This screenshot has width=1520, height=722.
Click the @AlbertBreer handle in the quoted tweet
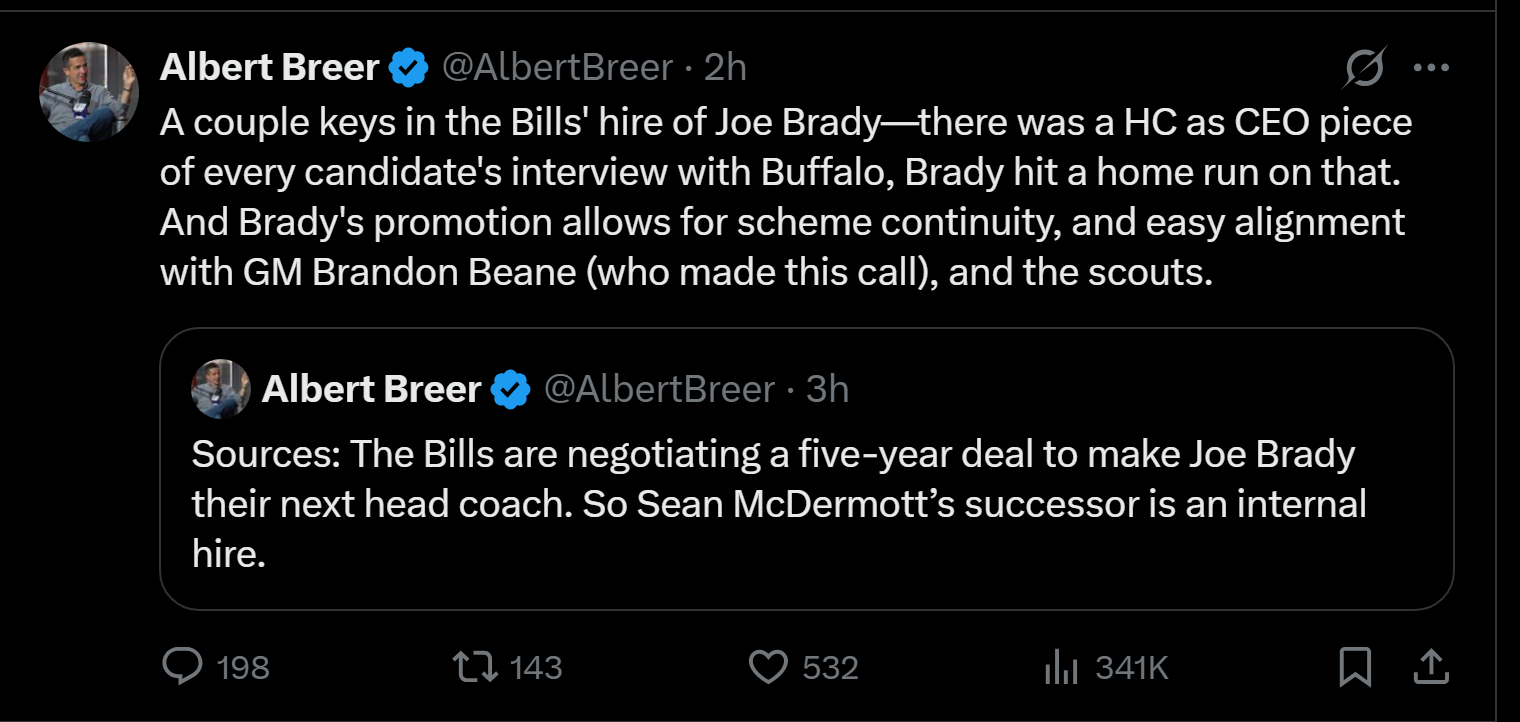click(659, 389)
